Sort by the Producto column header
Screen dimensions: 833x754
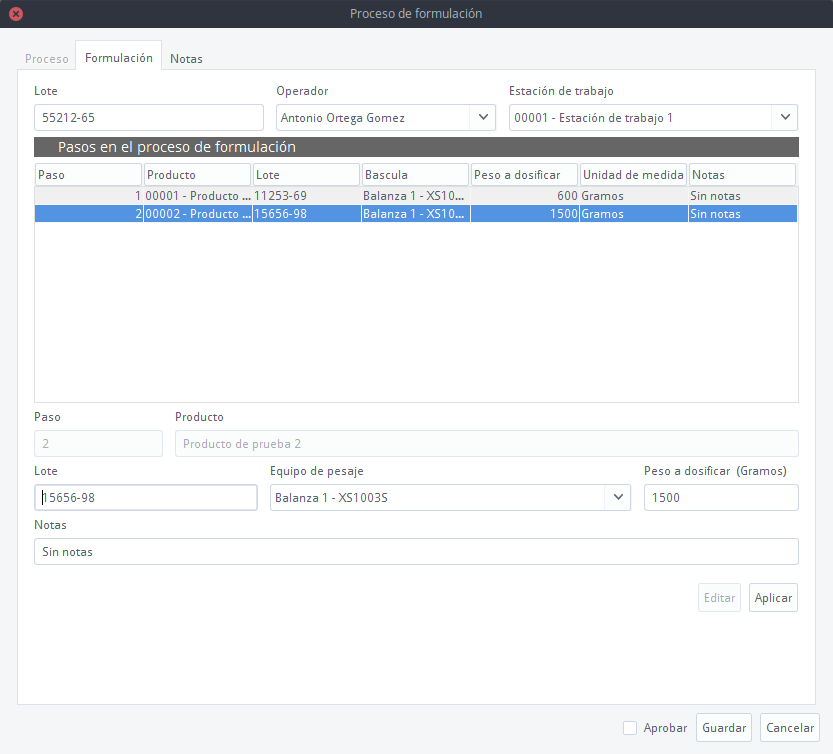(x=197, y=175)
